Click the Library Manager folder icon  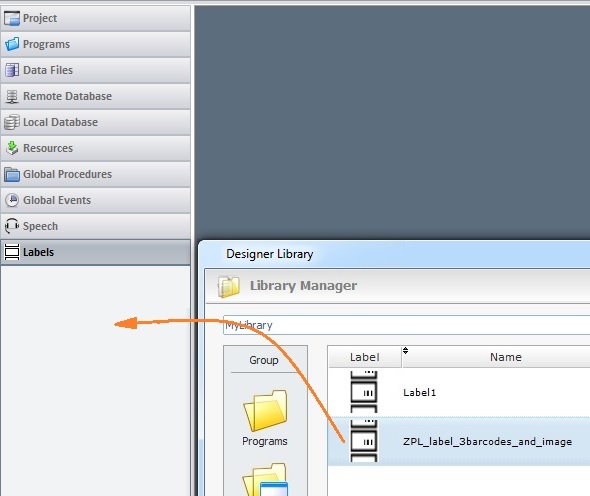coord(228,286)
